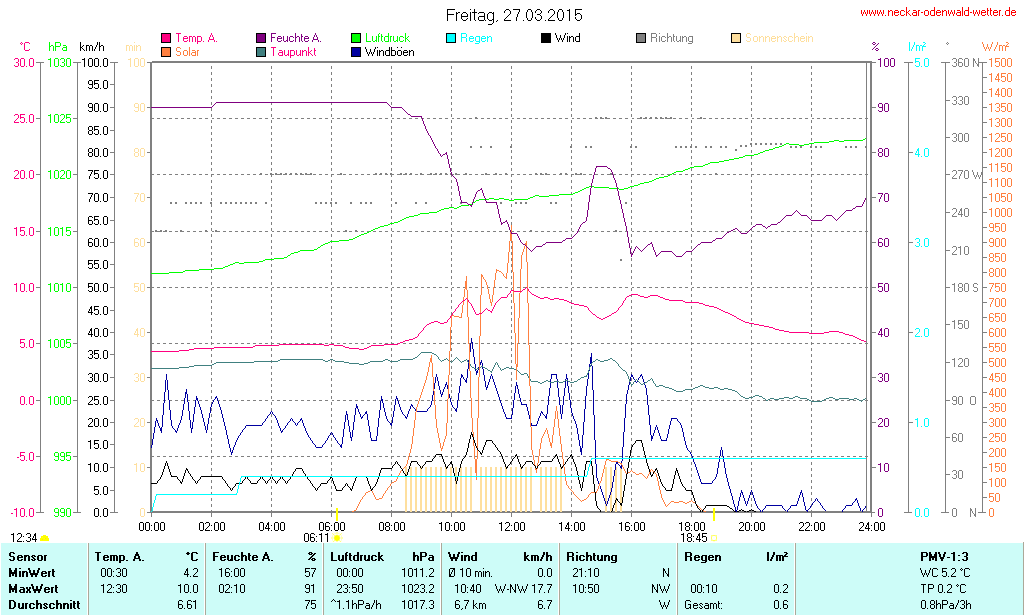The height and width of the screenshot is (615, 1024).
Task: Click the dark blue Windböen legend swatch
Action: click(356, 52)
